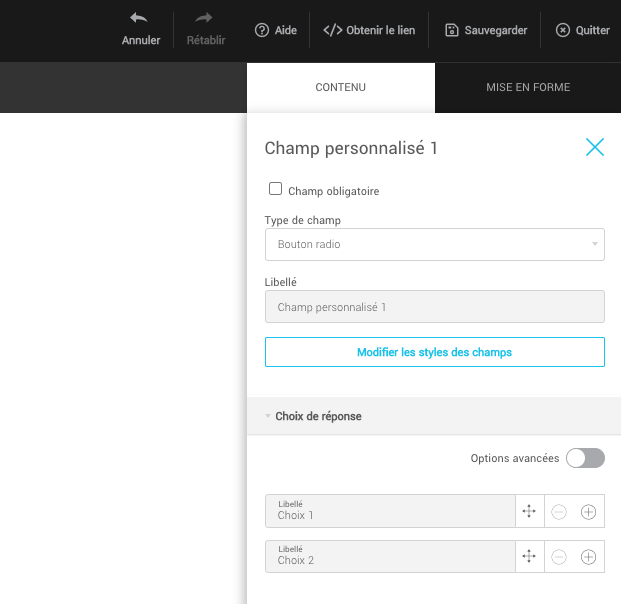
Task: Remove Choix 1 with minus icon
Action: (559, 511)
